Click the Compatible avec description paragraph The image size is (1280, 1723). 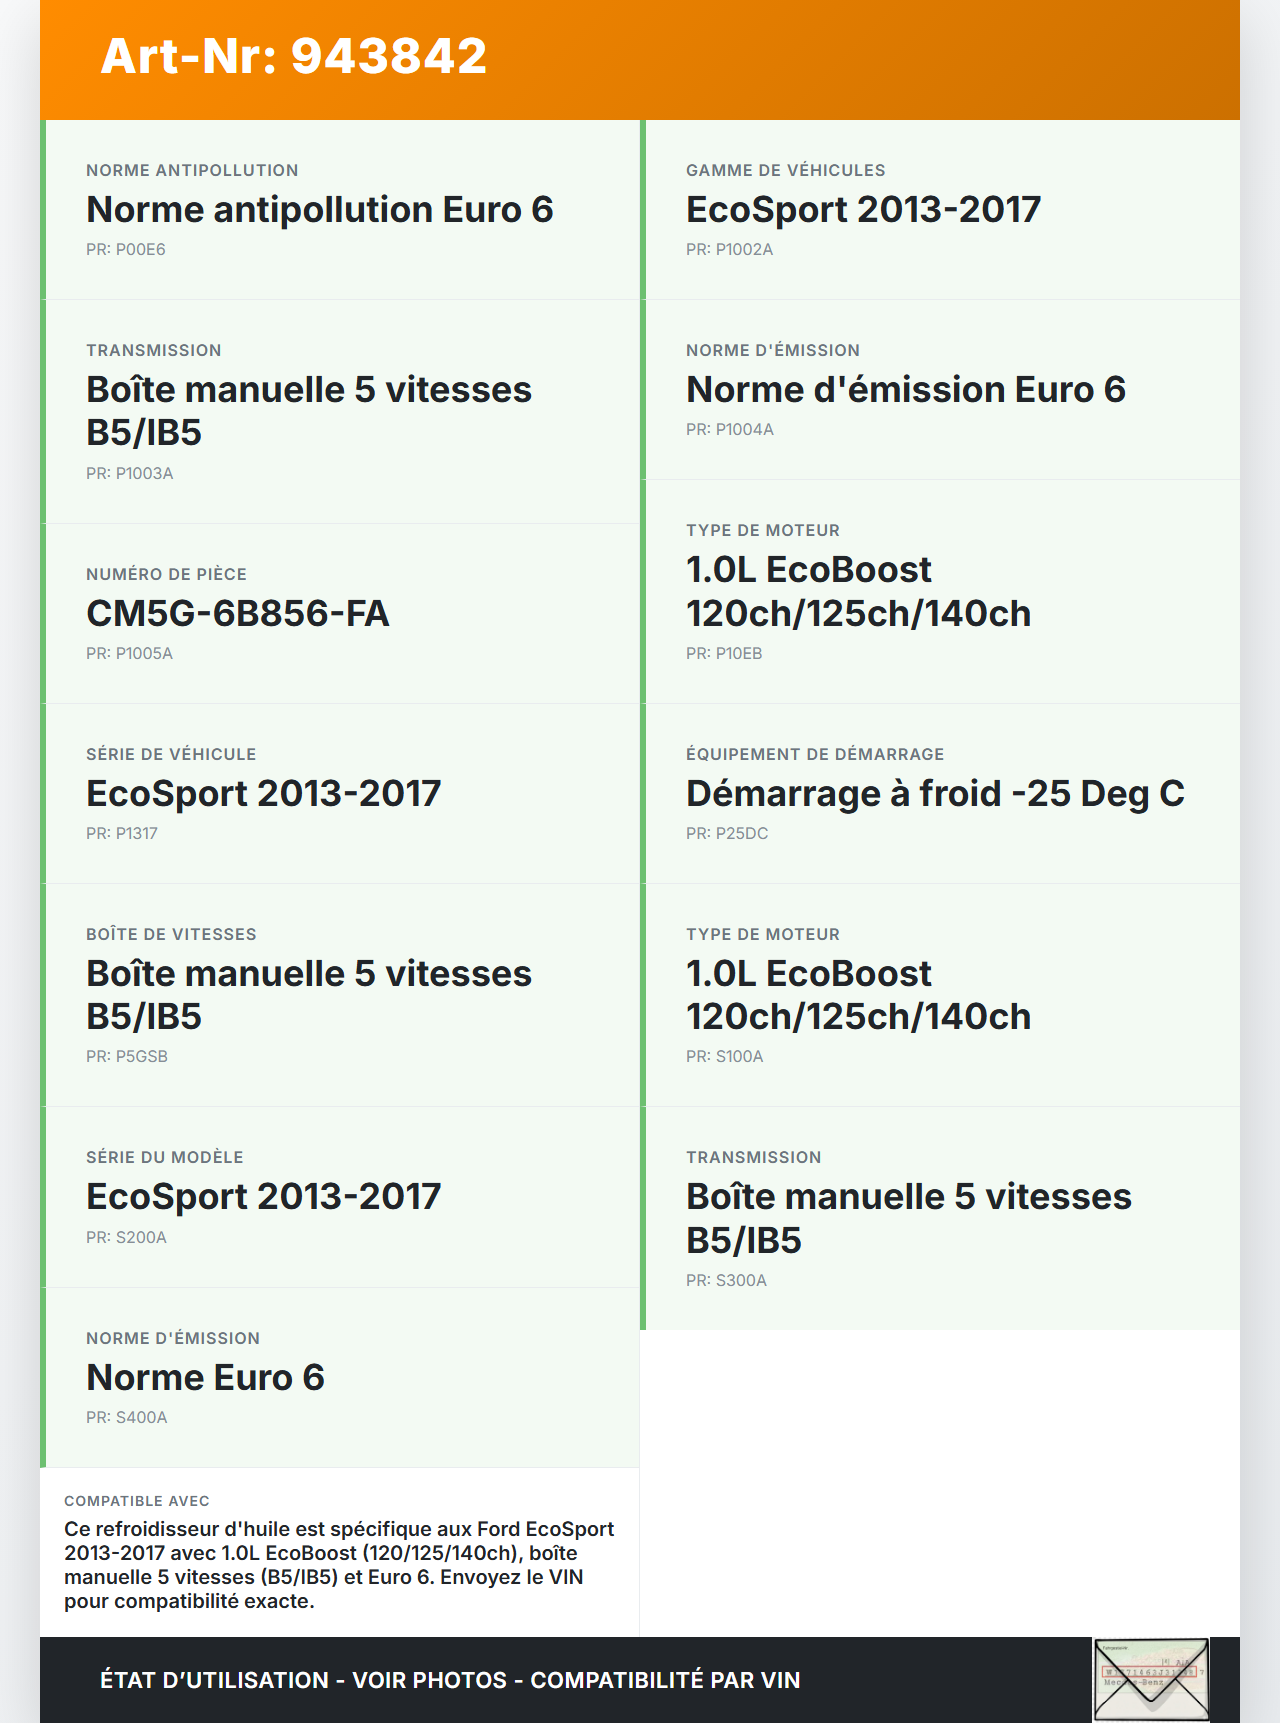339,1565
